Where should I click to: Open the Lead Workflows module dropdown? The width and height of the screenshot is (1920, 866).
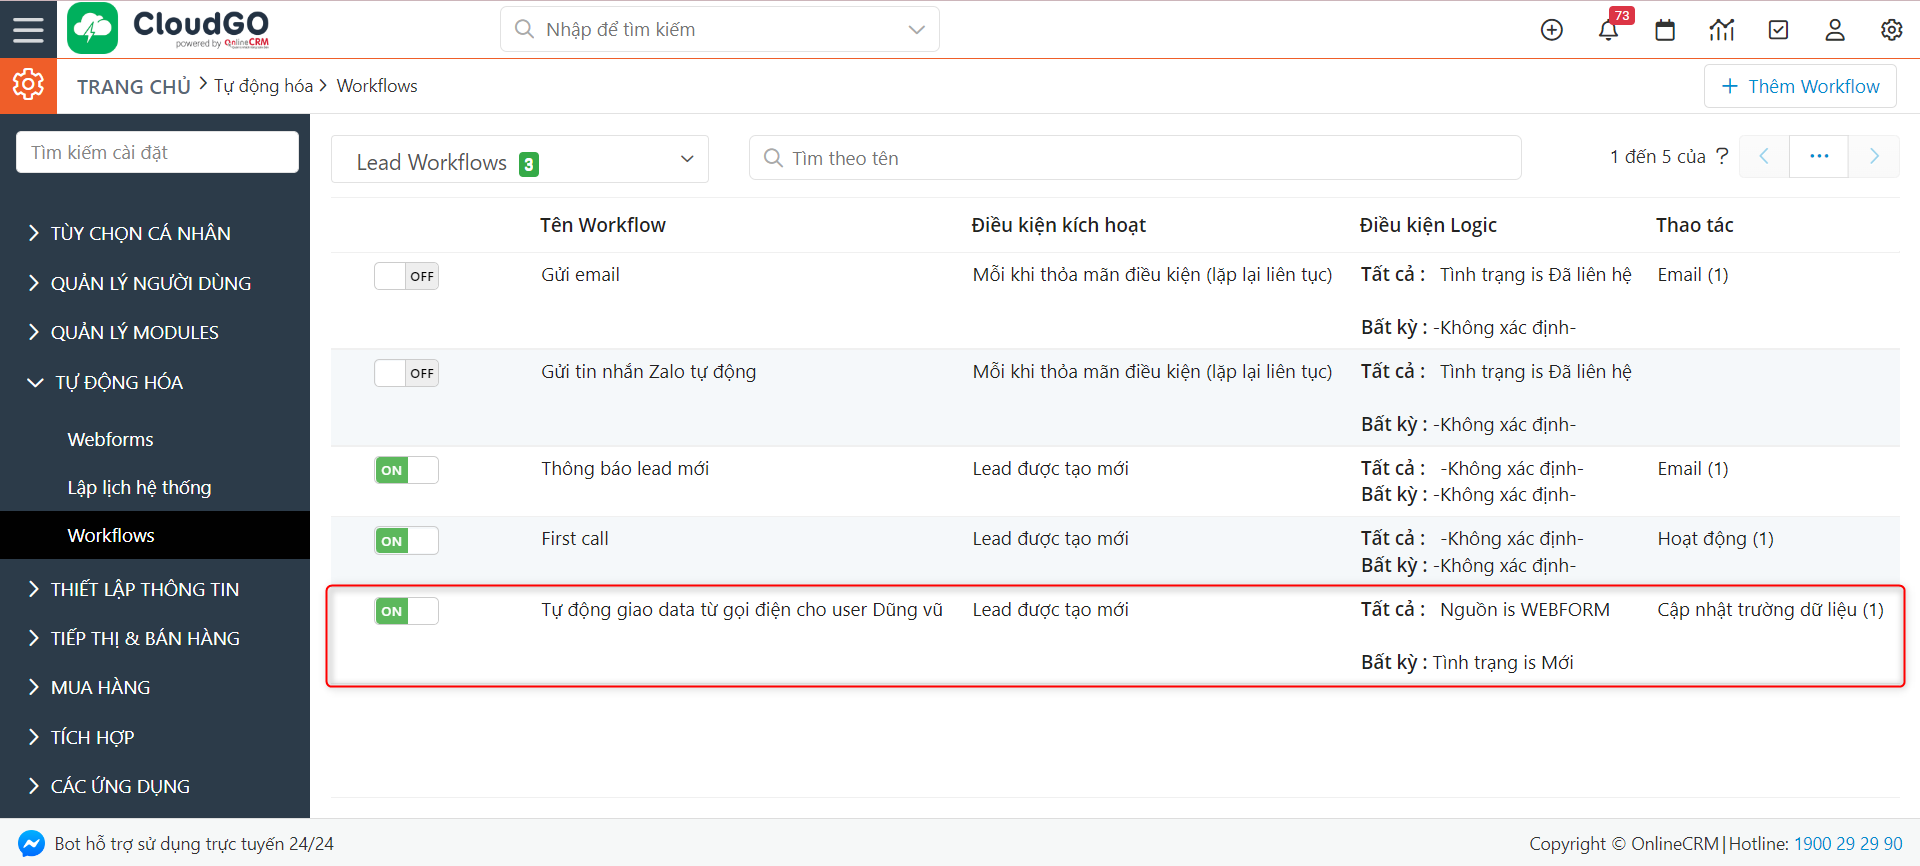coord(520,160)
